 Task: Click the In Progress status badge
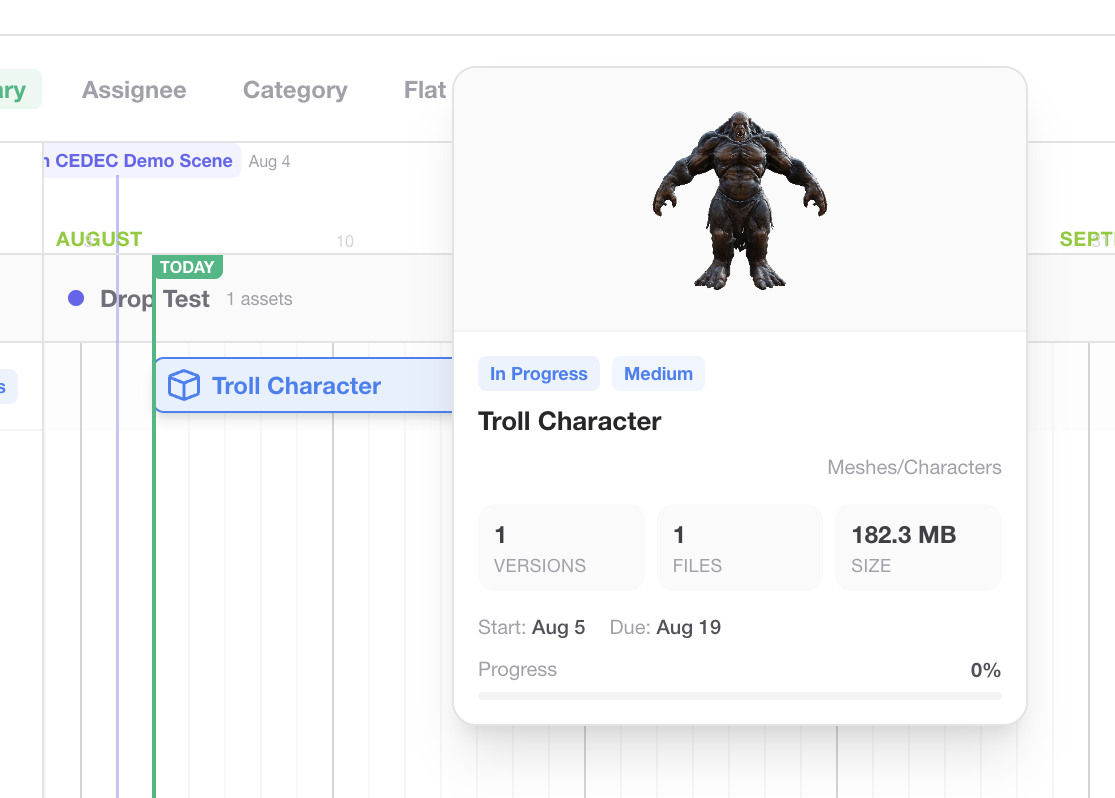click(539, 373)
